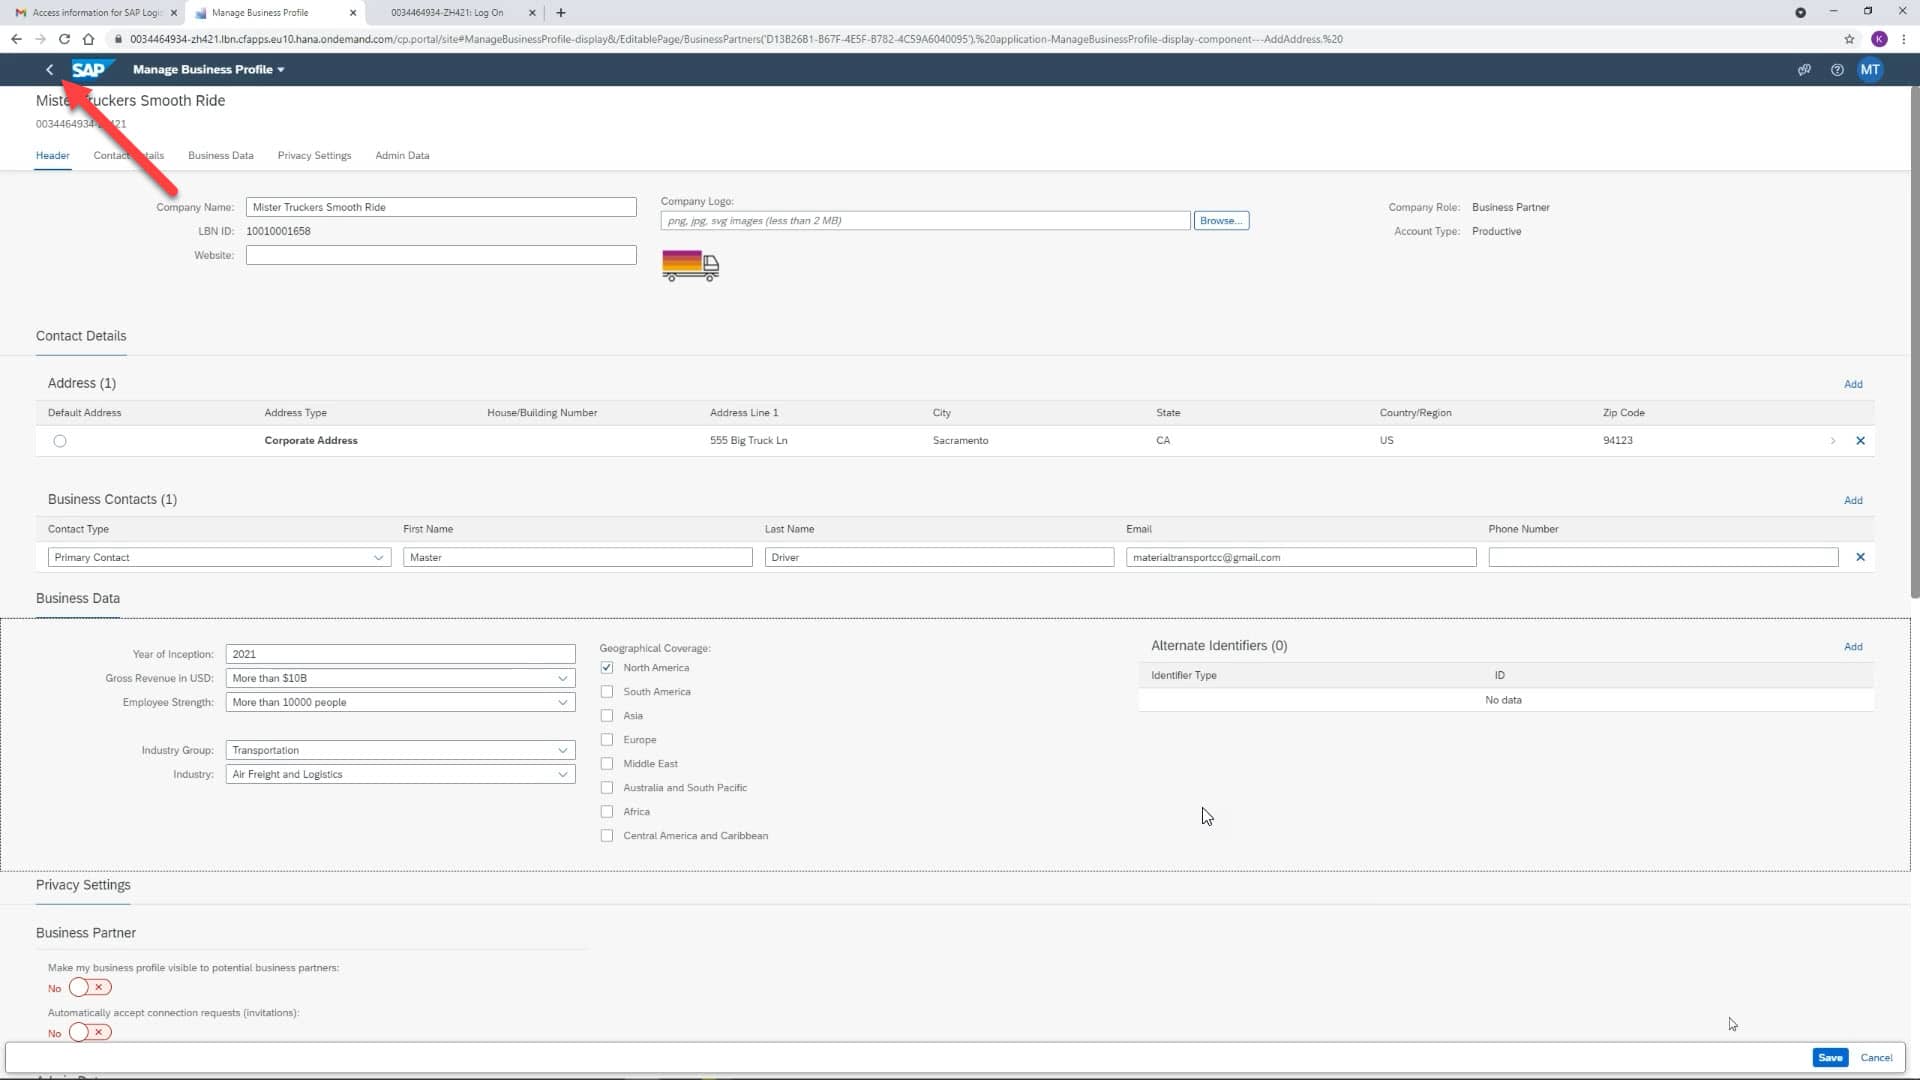Open the MT user profile avatar
The width and height of the screenshot is (1920, 1080).
(1870, 70)
